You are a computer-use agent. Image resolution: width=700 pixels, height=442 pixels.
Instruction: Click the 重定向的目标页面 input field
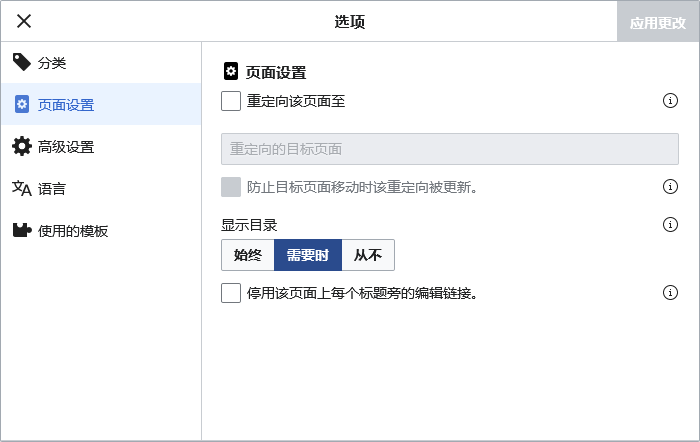click(449, 149)
